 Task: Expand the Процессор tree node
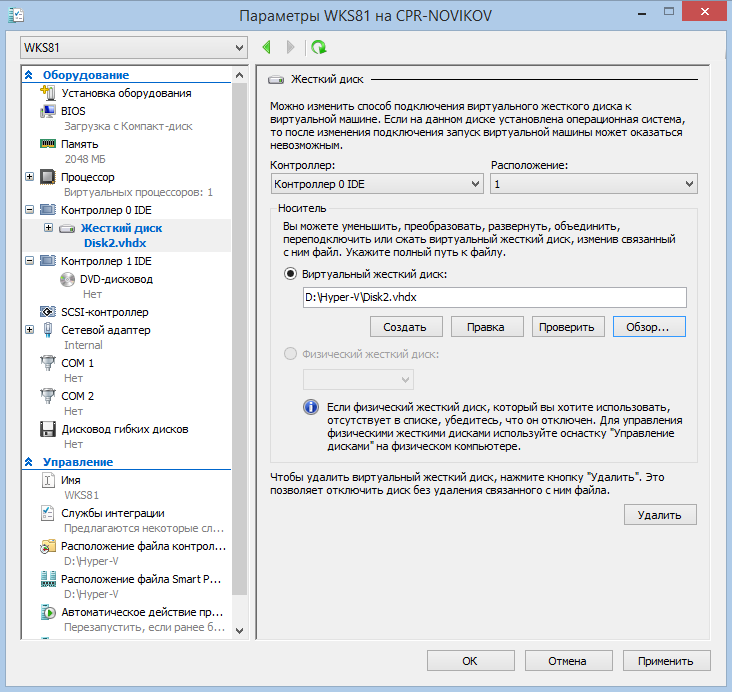[x=29, y=178]
